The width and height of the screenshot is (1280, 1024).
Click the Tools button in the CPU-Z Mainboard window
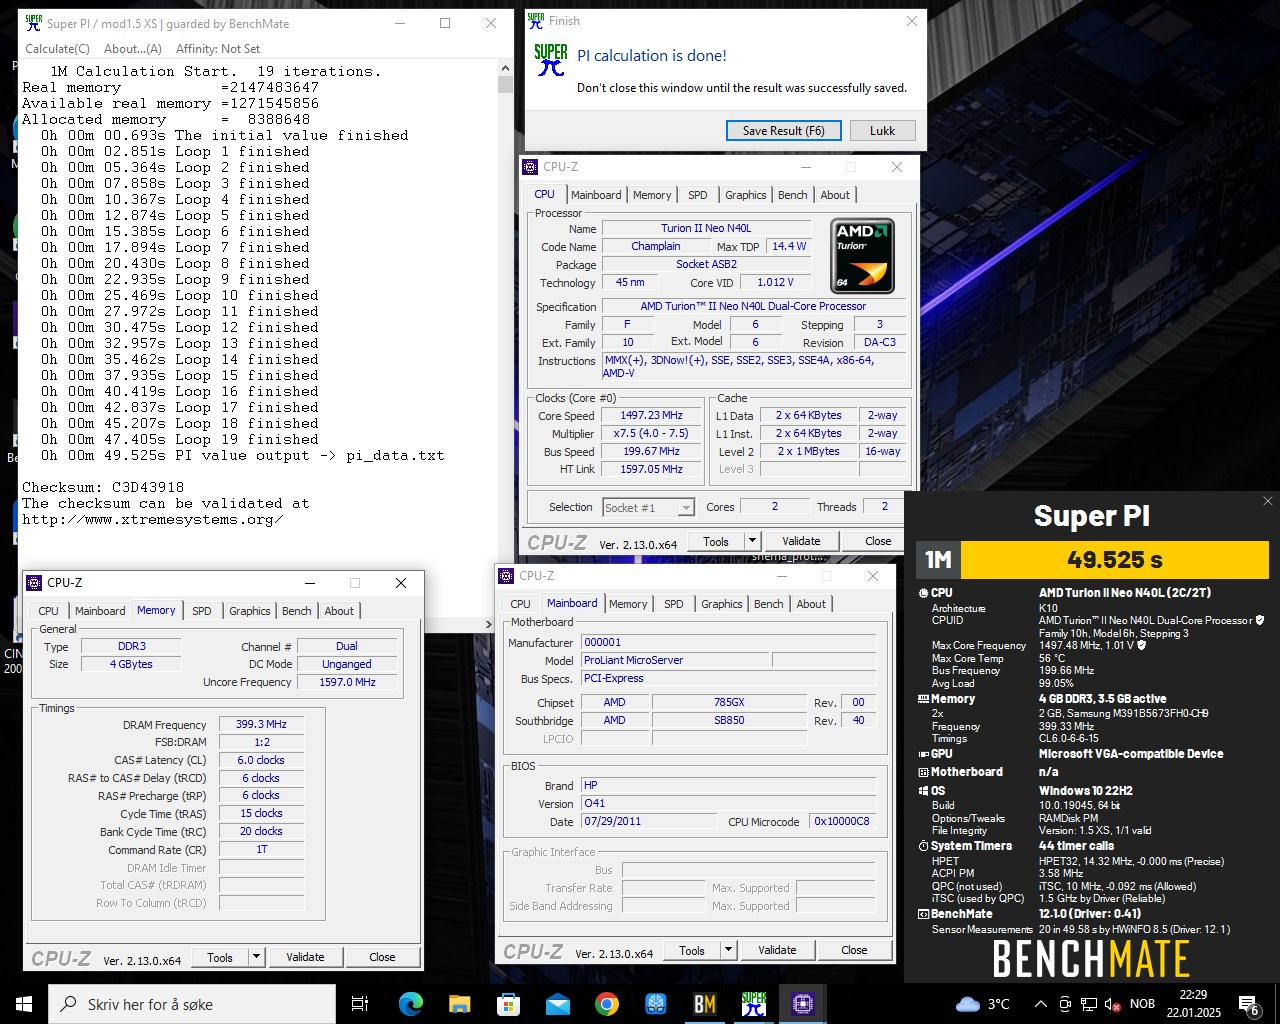point(692,950)
